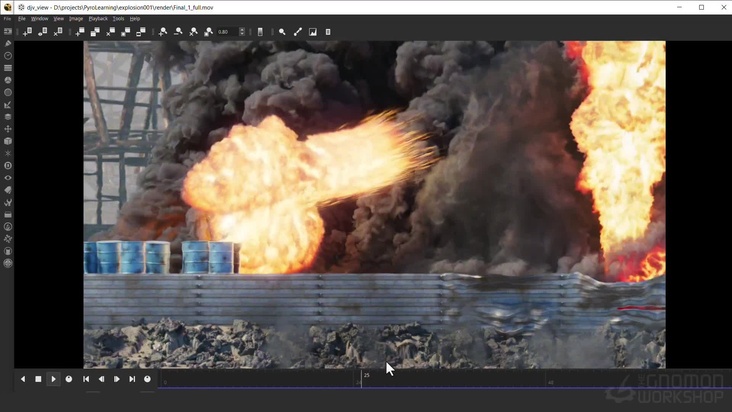
Task: Step back one frame
Action: coord(101,379)
